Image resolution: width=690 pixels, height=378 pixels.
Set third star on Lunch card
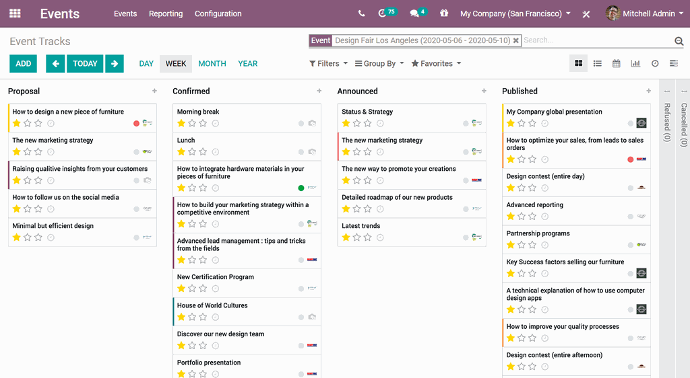point(203,152)
